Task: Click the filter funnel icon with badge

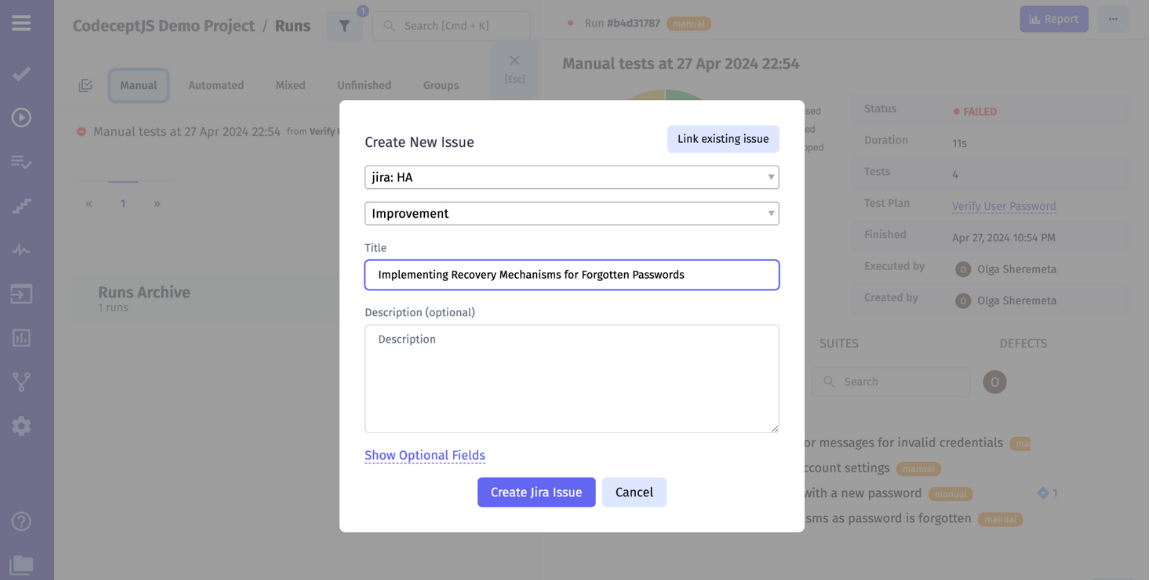Action: [345, 25]
